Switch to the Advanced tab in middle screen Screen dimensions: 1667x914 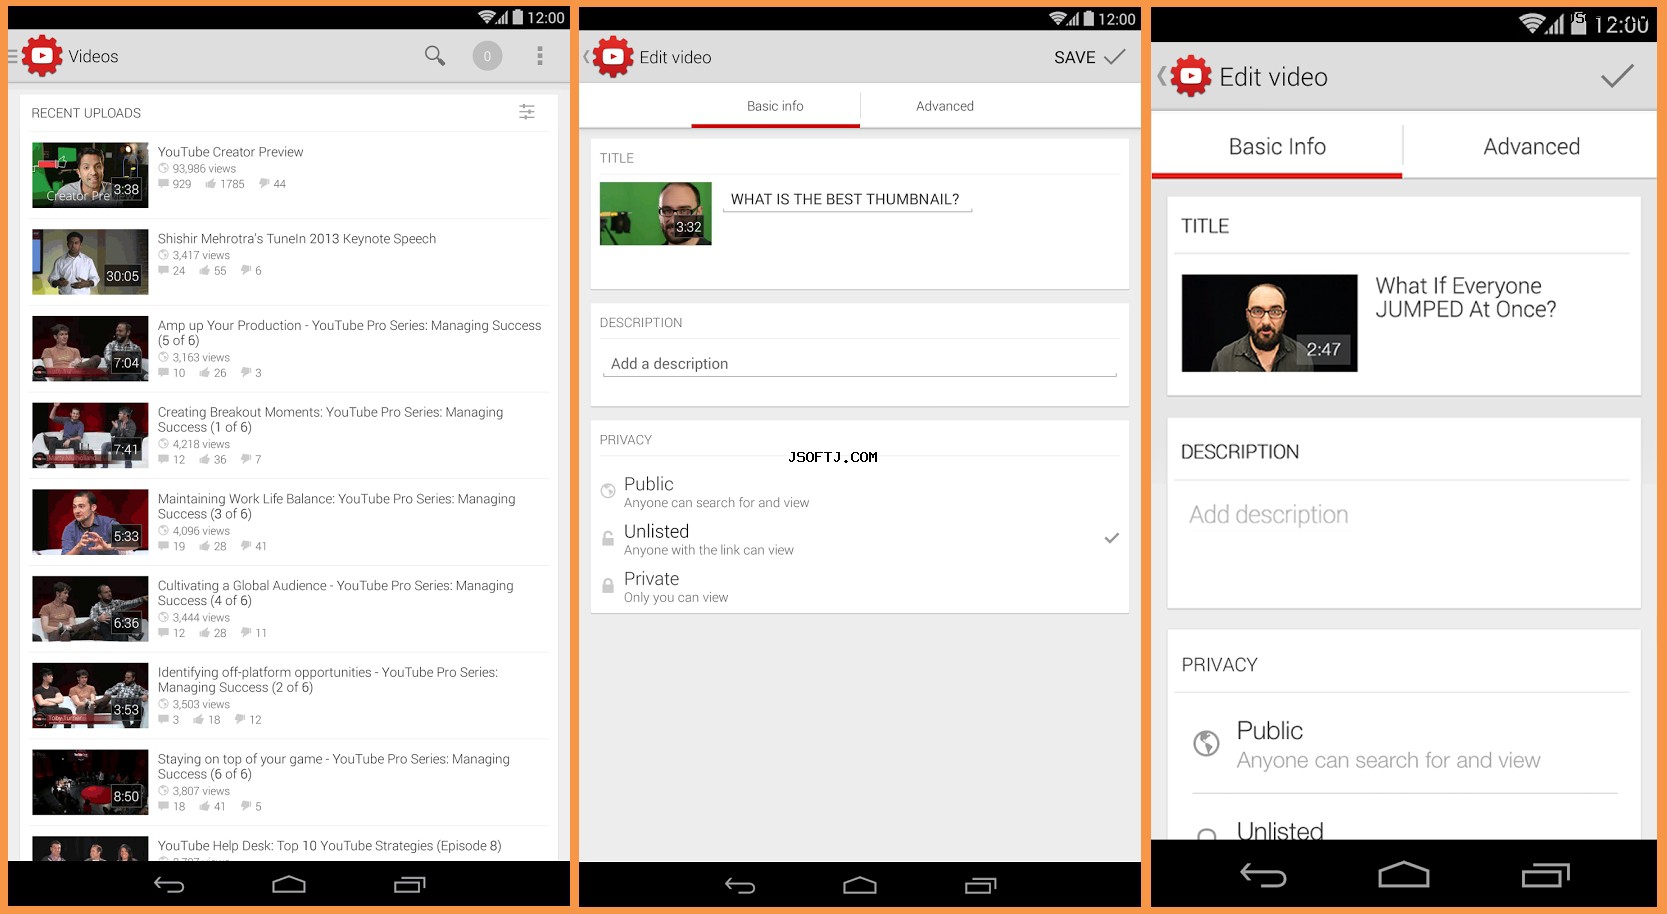pos(945,106)
